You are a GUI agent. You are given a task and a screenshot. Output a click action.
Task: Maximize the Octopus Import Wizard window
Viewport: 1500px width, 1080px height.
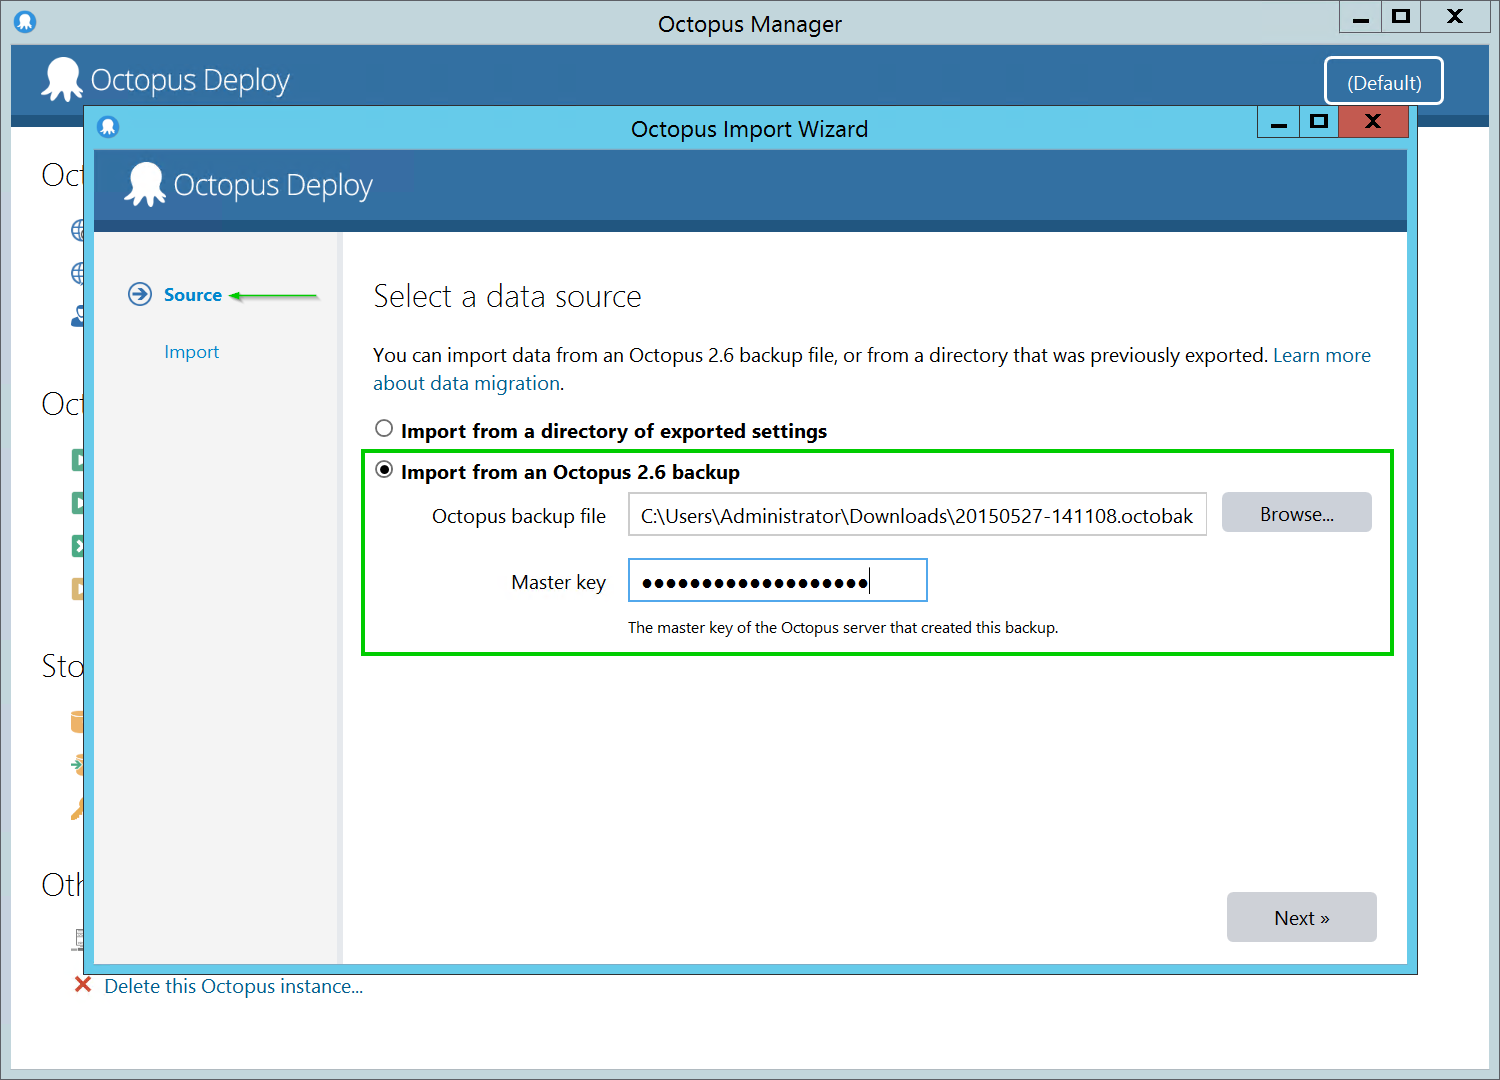click(1318, 122)
